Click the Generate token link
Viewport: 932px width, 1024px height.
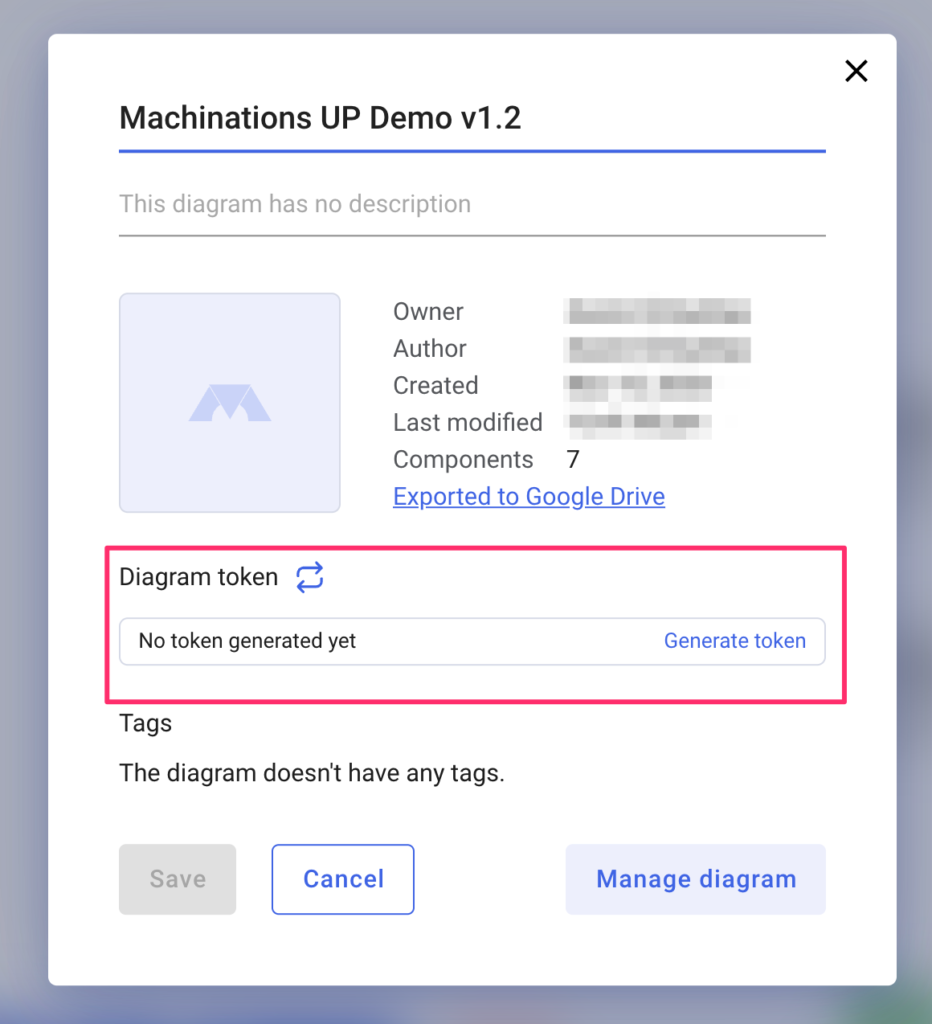click(735, 641)
